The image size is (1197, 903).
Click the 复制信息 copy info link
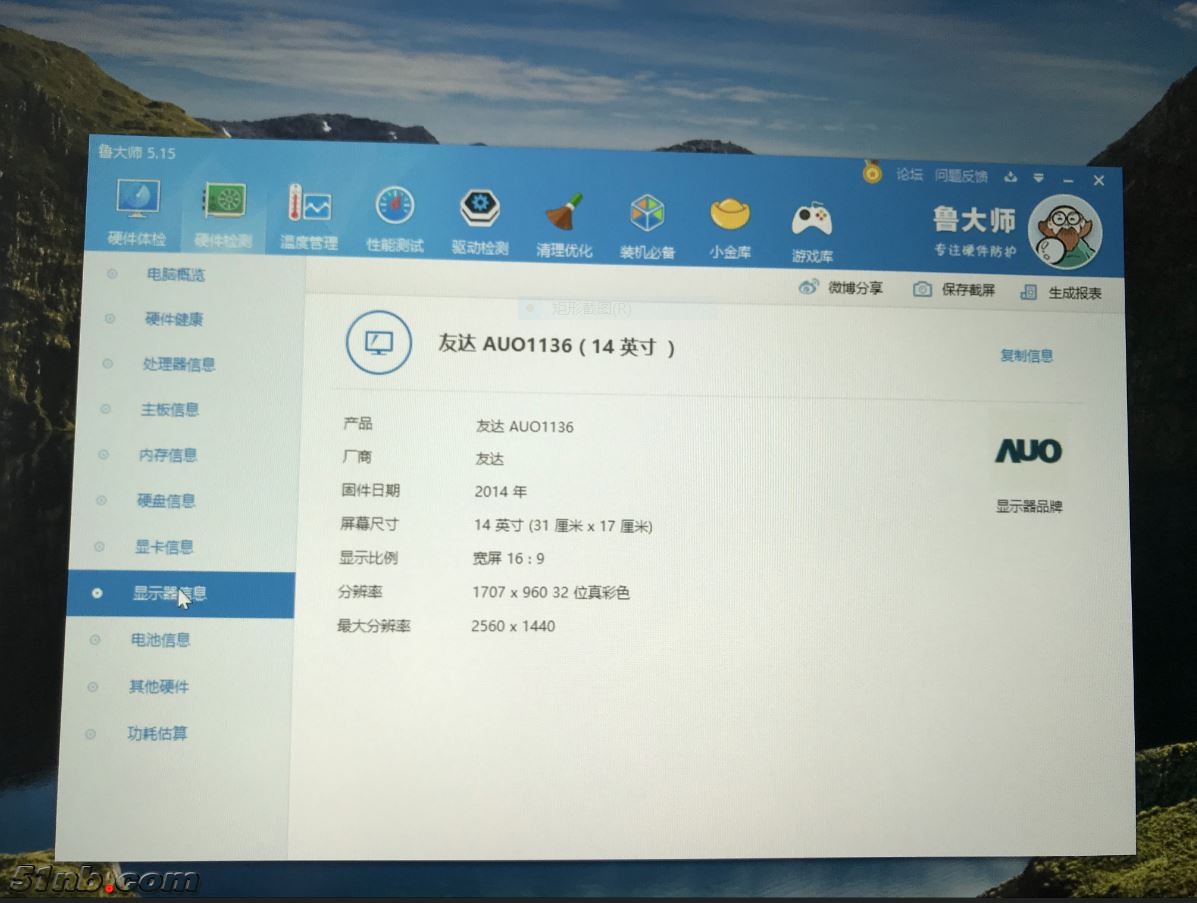coord(1026,355)
